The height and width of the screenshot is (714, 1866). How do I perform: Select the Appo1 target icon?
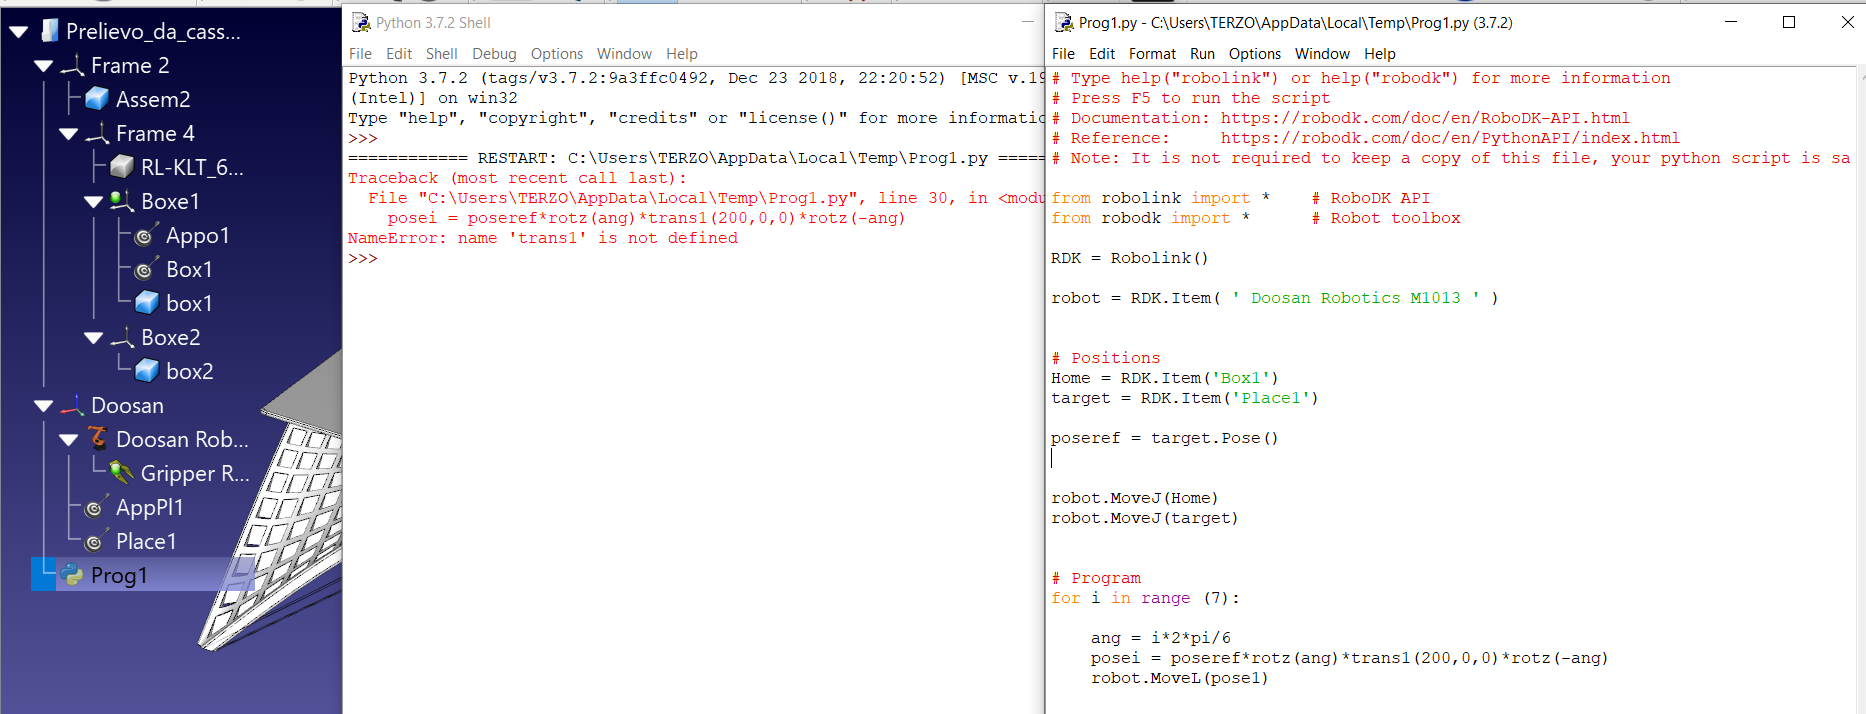[x=146, y=235]
